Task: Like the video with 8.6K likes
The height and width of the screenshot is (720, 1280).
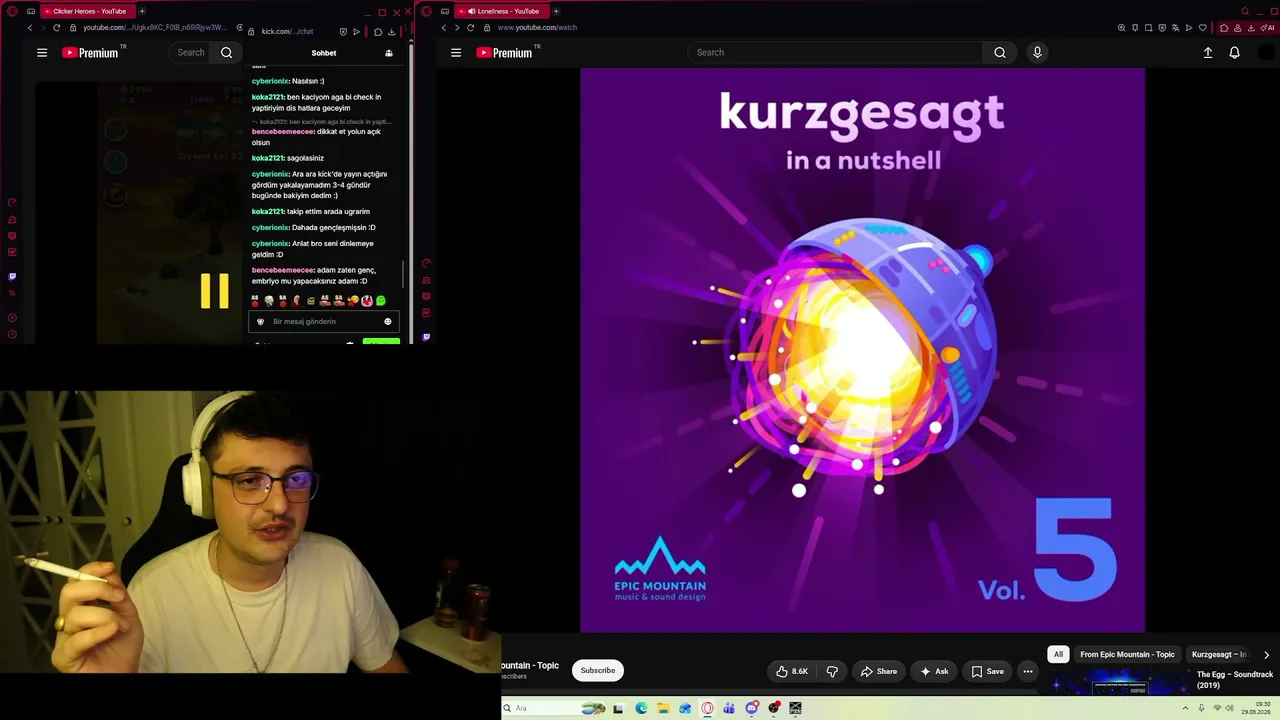Action: coord(792,672)
